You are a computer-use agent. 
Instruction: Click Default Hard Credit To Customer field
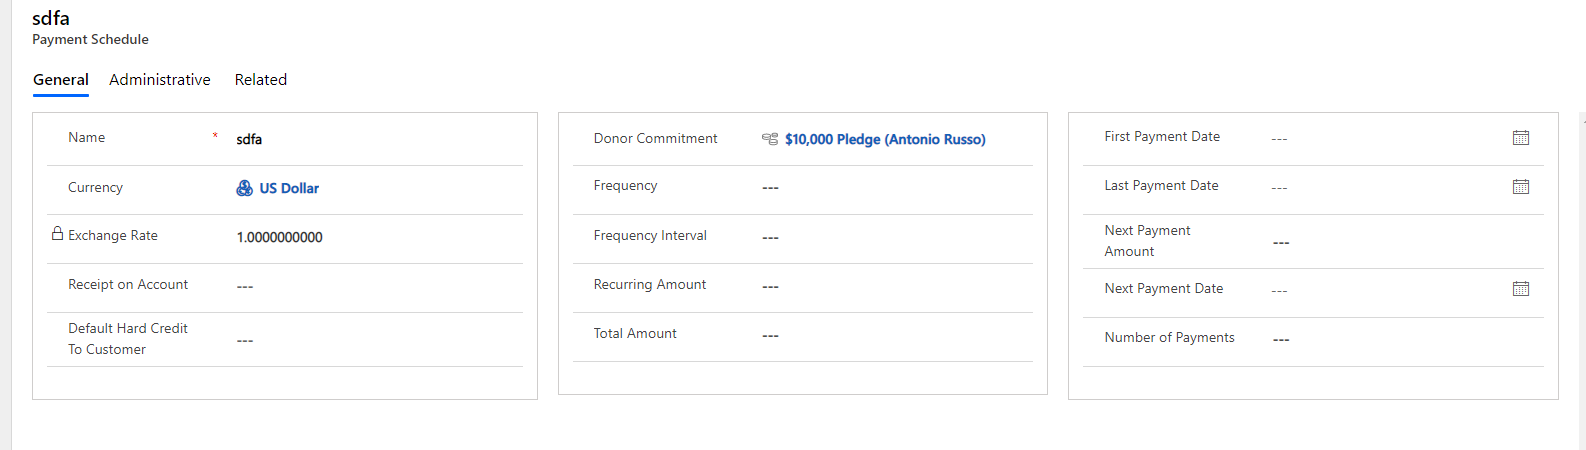click(x=378, y=340)
